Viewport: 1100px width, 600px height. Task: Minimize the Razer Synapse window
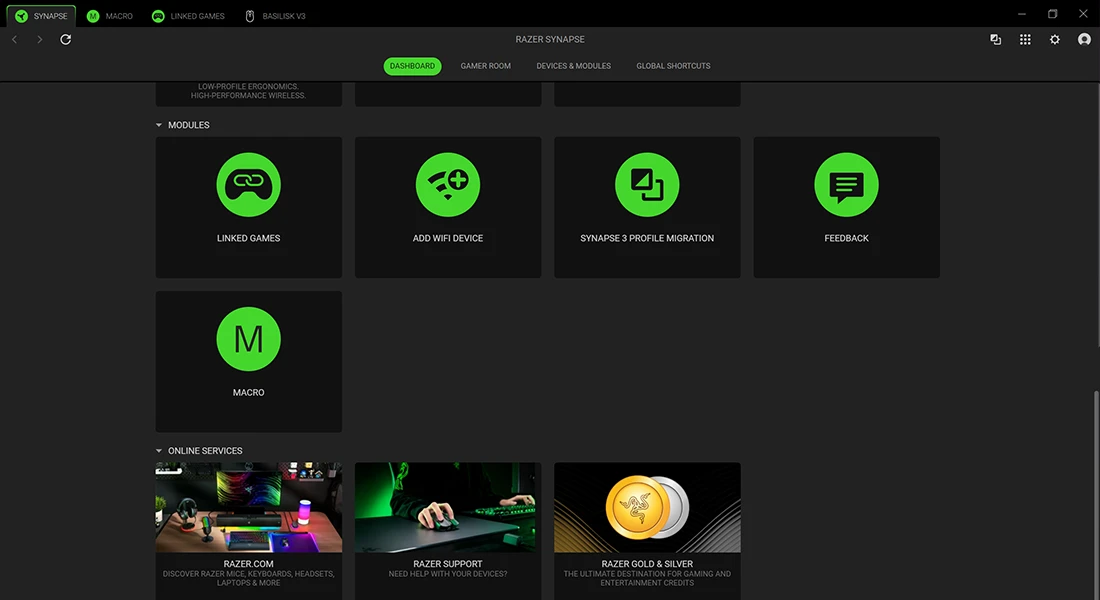tap(1021, 14)
